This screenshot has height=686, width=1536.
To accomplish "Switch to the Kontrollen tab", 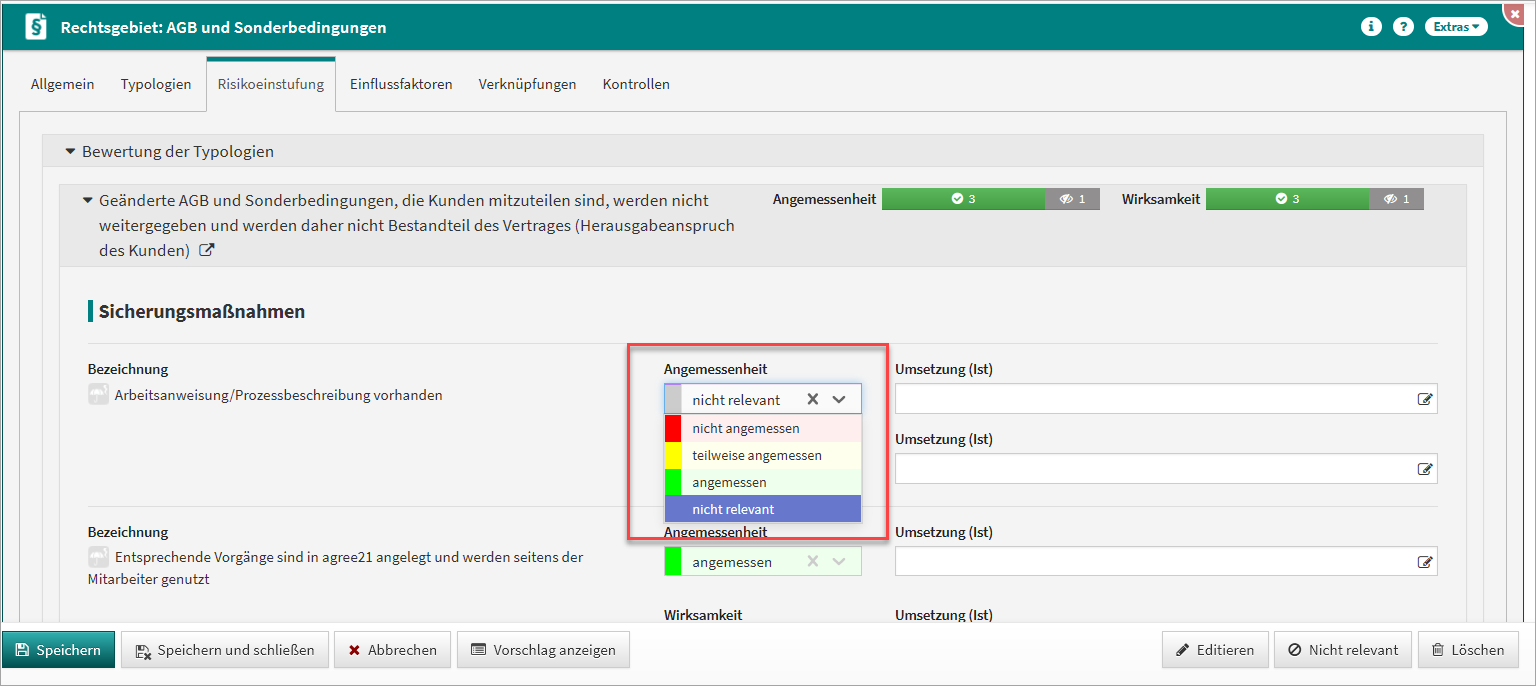I will (636, 84).
